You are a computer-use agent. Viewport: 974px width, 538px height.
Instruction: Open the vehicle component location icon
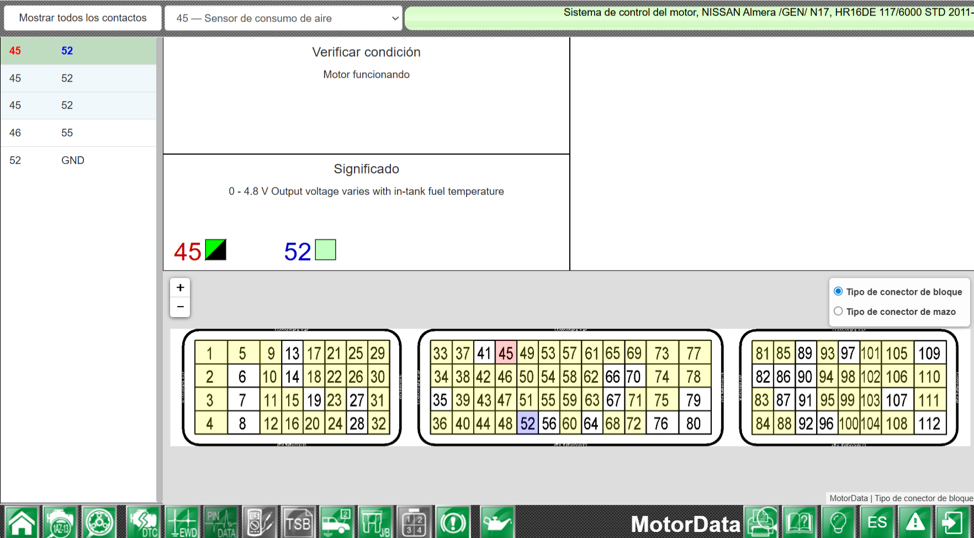tap(337, 522)
